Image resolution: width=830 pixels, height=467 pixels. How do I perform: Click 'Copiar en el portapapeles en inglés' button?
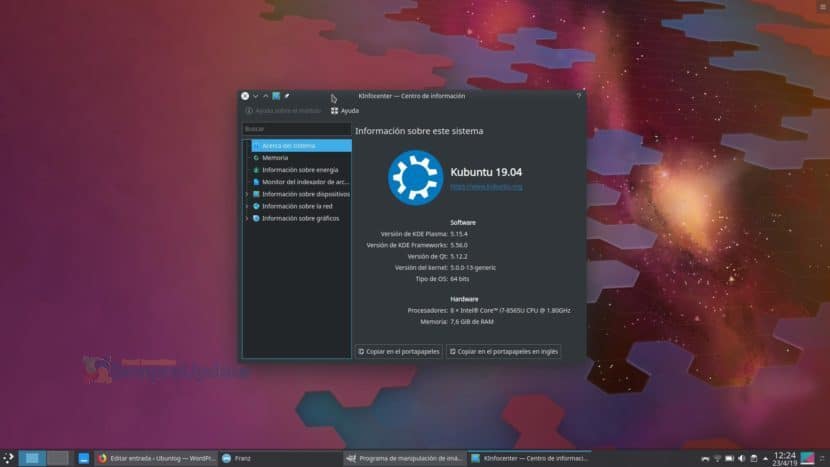[x=503, y=352]
